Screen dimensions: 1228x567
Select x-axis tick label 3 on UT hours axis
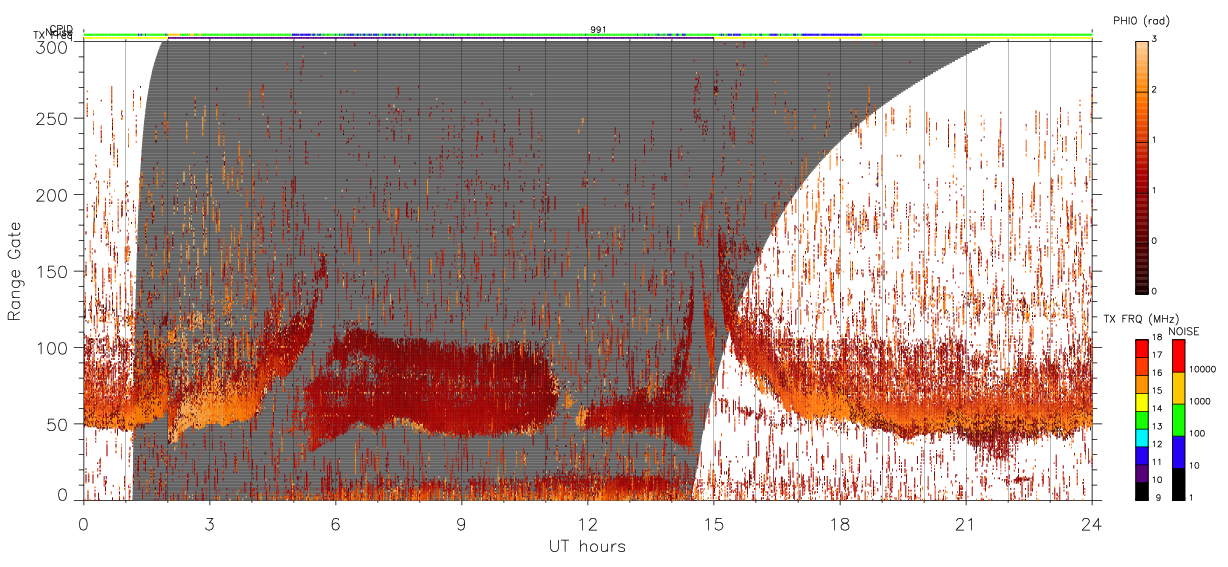pos(209,522)
